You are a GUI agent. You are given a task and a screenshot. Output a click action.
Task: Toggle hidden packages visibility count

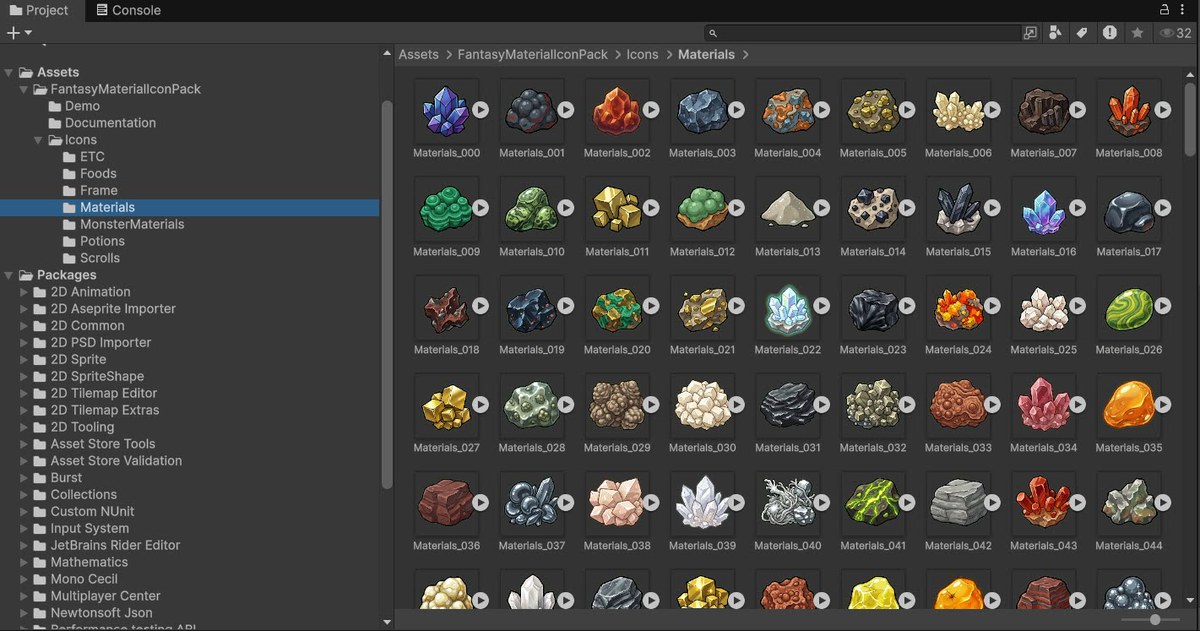1175,33
